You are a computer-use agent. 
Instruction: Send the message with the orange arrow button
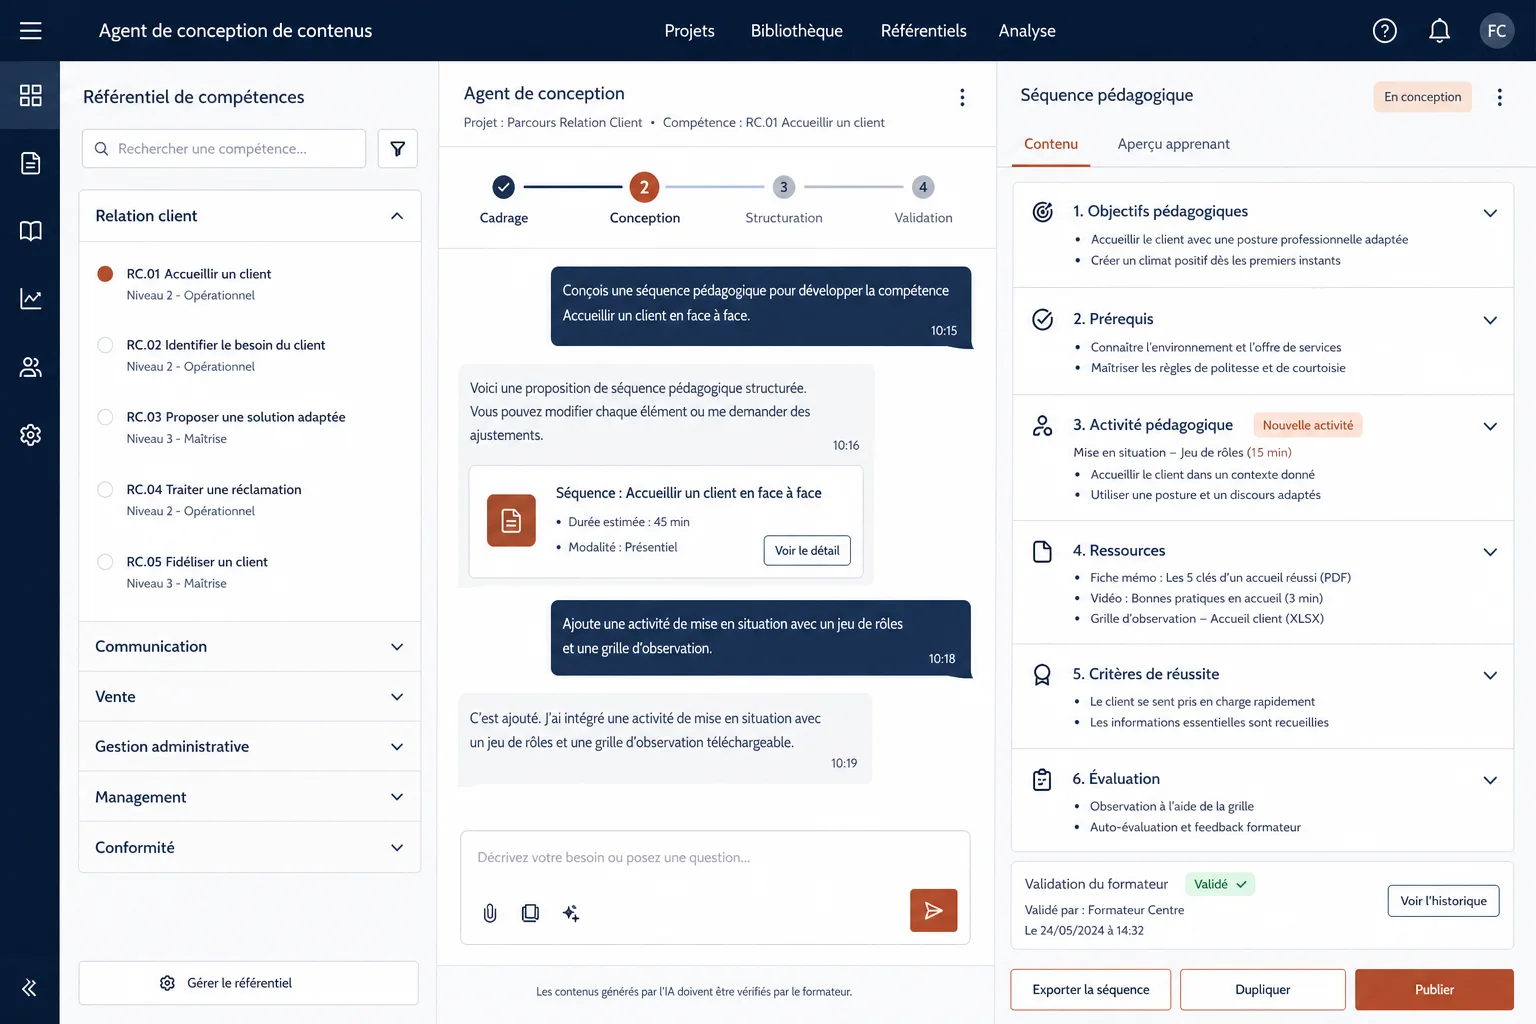click(x=933, y=910)
